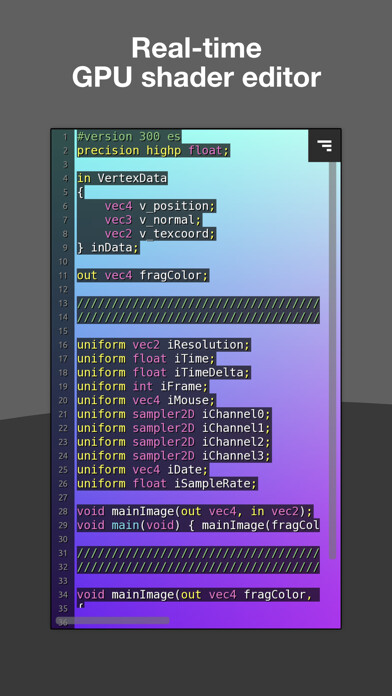Click the slash comment on line 31
This screenshot has height=696, width=392.
point(198,553)
